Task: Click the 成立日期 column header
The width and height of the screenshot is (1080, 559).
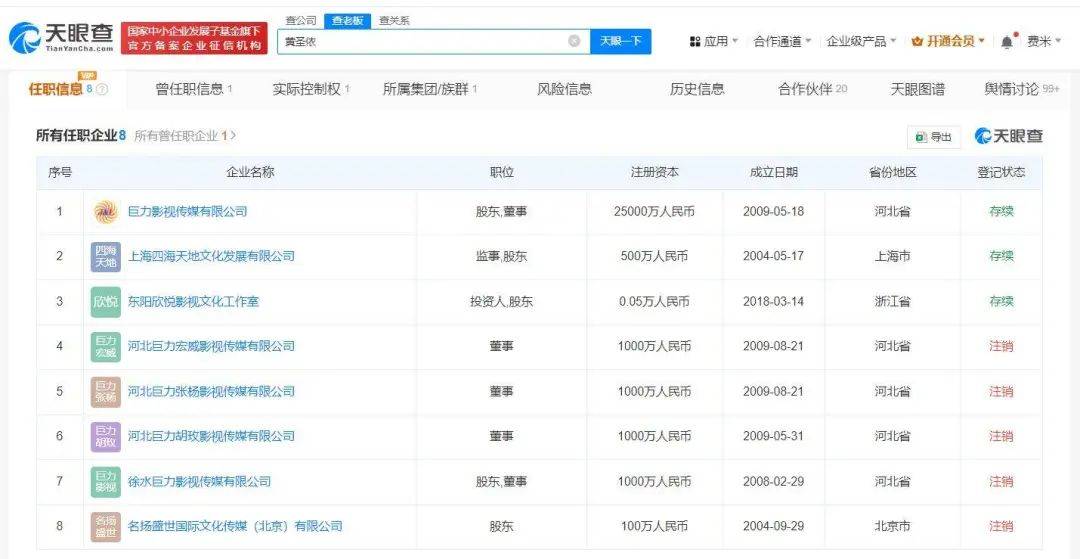Action: click(x=773, y=172)
